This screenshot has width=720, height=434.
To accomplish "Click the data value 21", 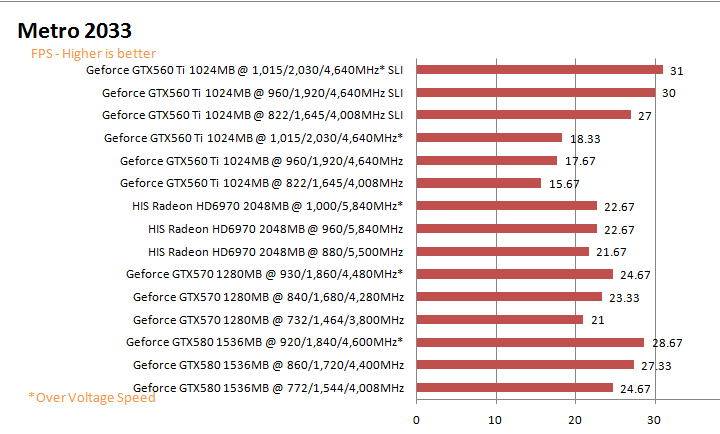I will point(597,320).
